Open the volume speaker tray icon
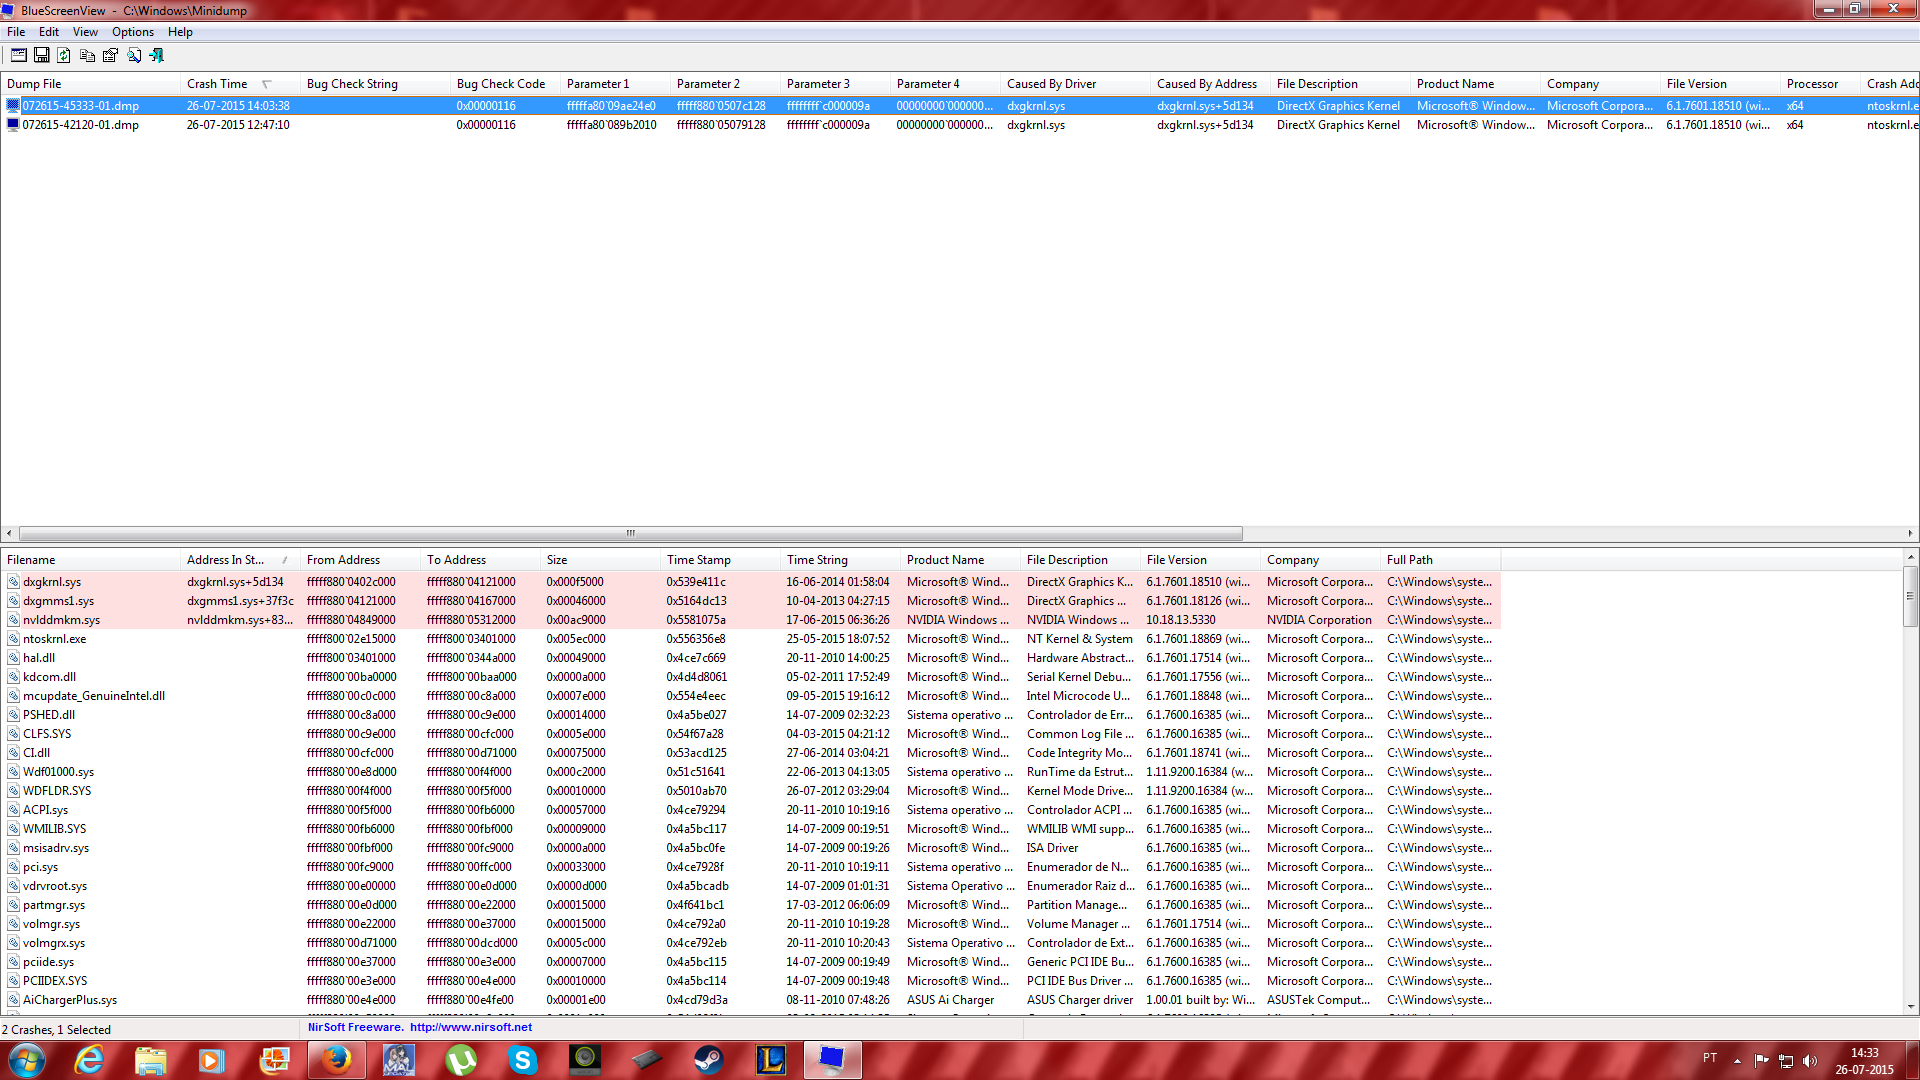Image resolution: width=1920 pixels, height=1080 pixels. point(1810,1061)
